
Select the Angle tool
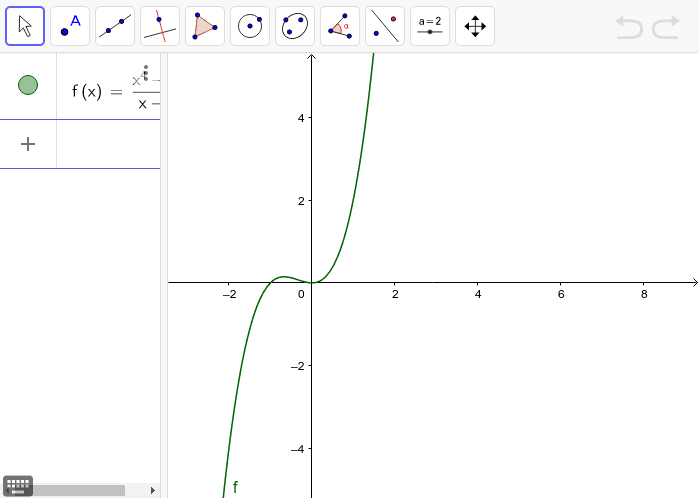pos(340,26)
